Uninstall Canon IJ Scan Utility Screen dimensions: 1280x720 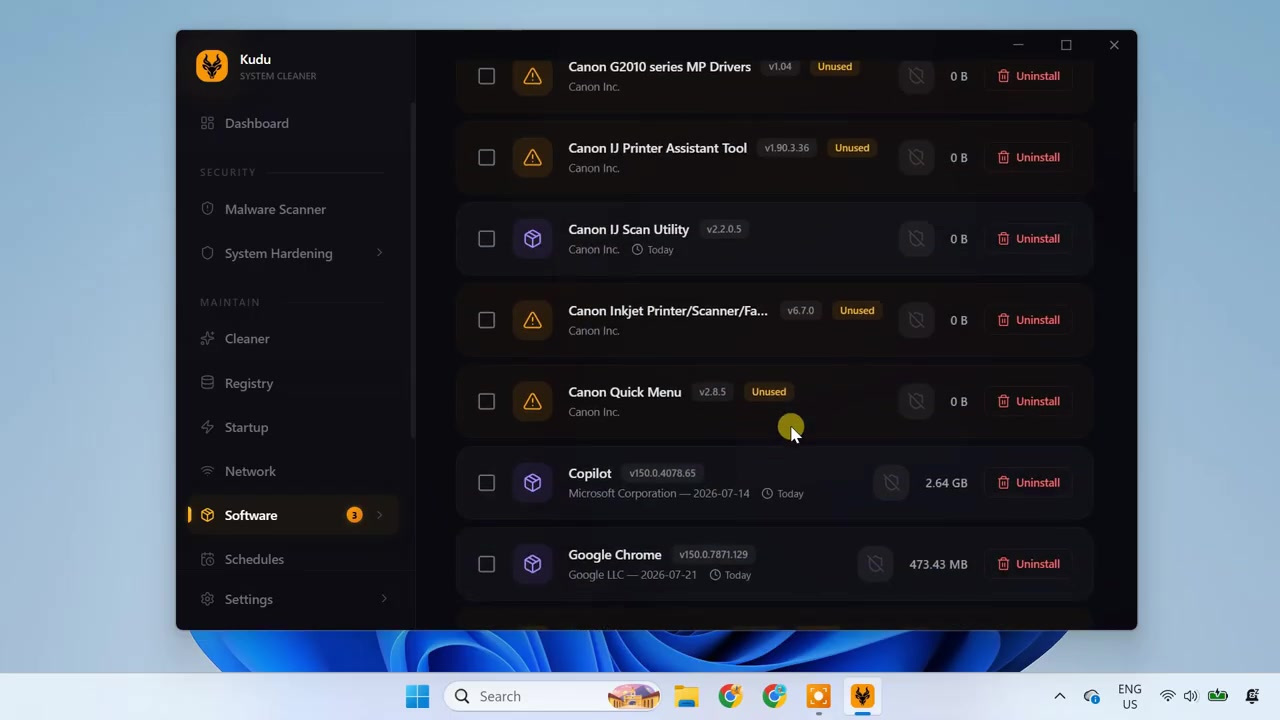(1029, 239)
